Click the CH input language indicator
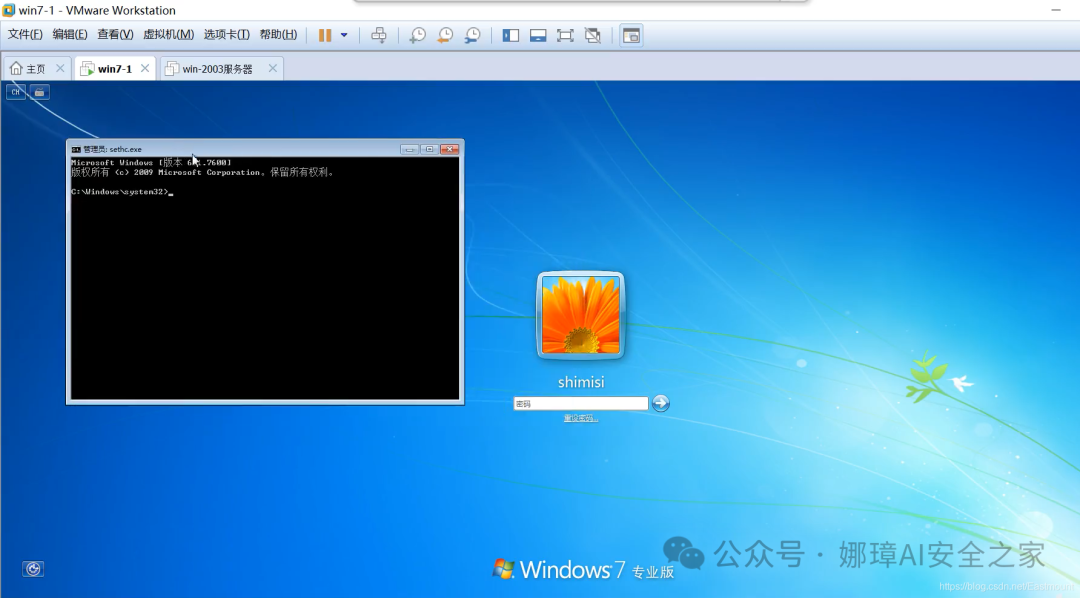Viewport: 1080px width, 598px height. 16,92
